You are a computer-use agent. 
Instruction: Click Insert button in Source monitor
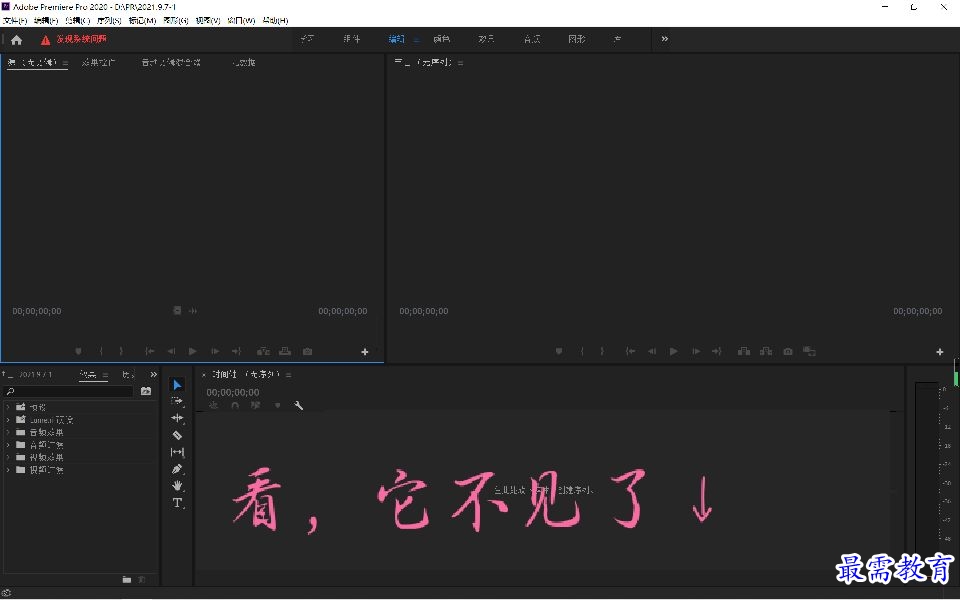tap(263, 351)
